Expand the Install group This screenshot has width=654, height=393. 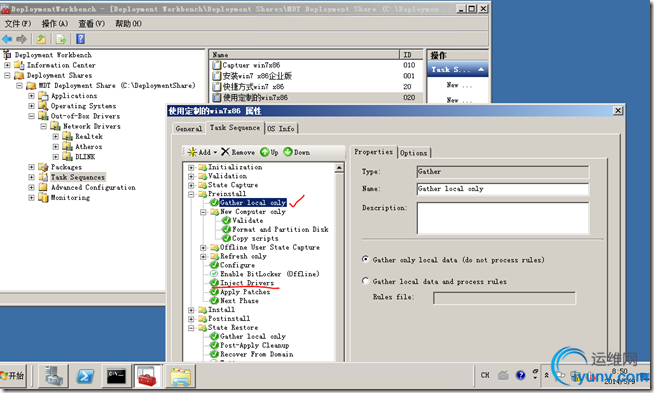191,310
